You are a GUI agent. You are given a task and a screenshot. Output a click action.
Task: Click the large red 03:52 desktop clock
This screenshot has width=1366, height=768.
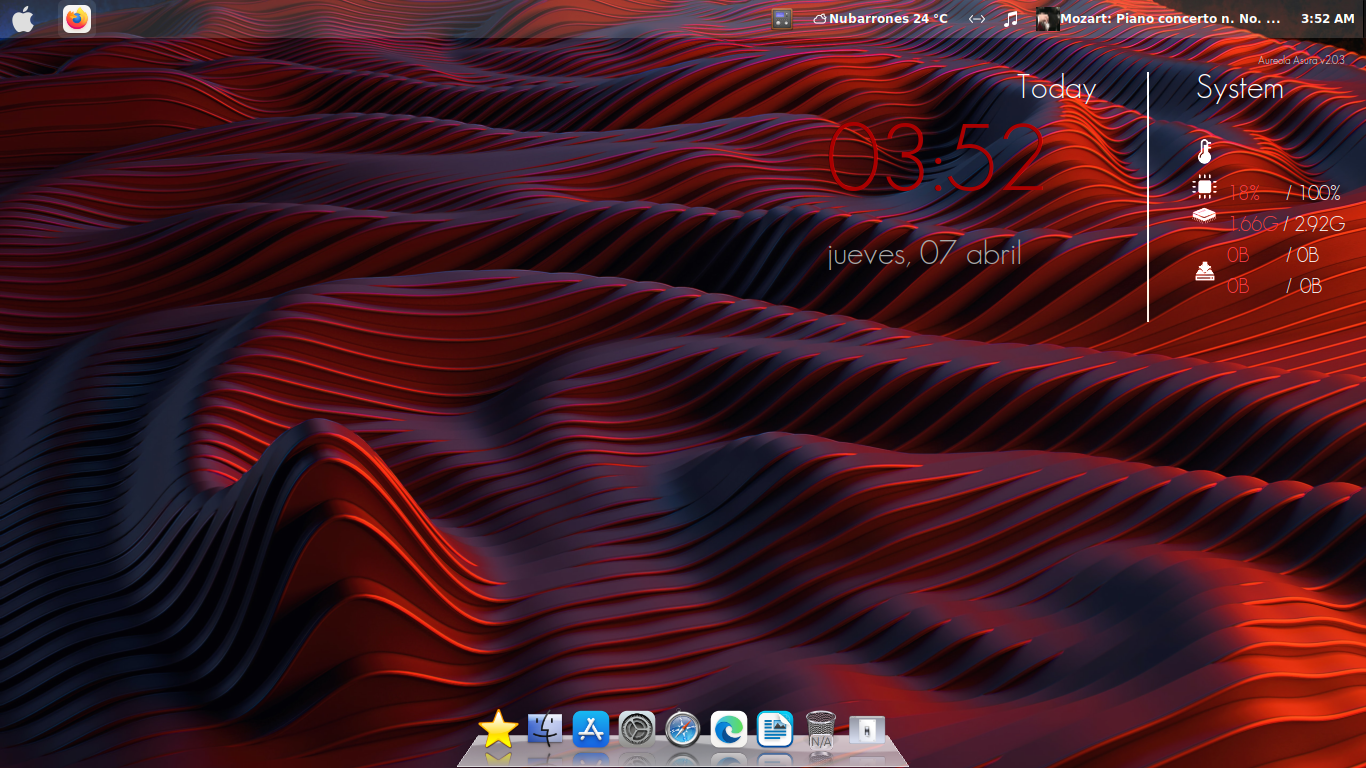click(x=936, y=159)
